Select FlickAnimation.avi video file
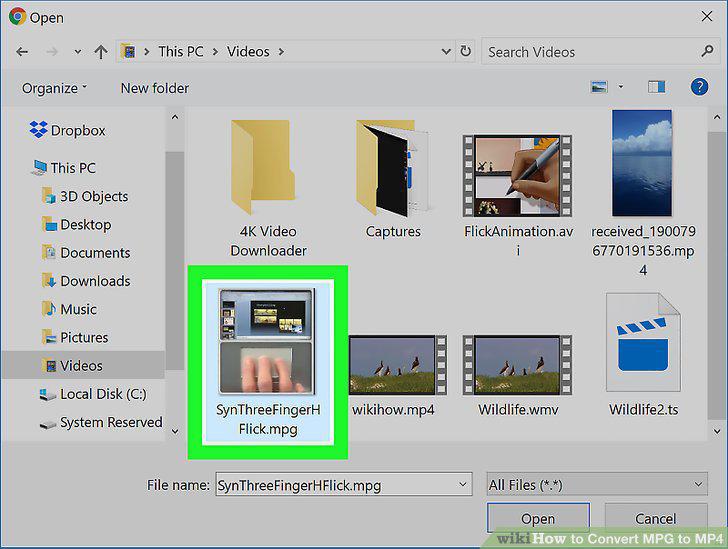The image size is (728, 549). (518, 195)
